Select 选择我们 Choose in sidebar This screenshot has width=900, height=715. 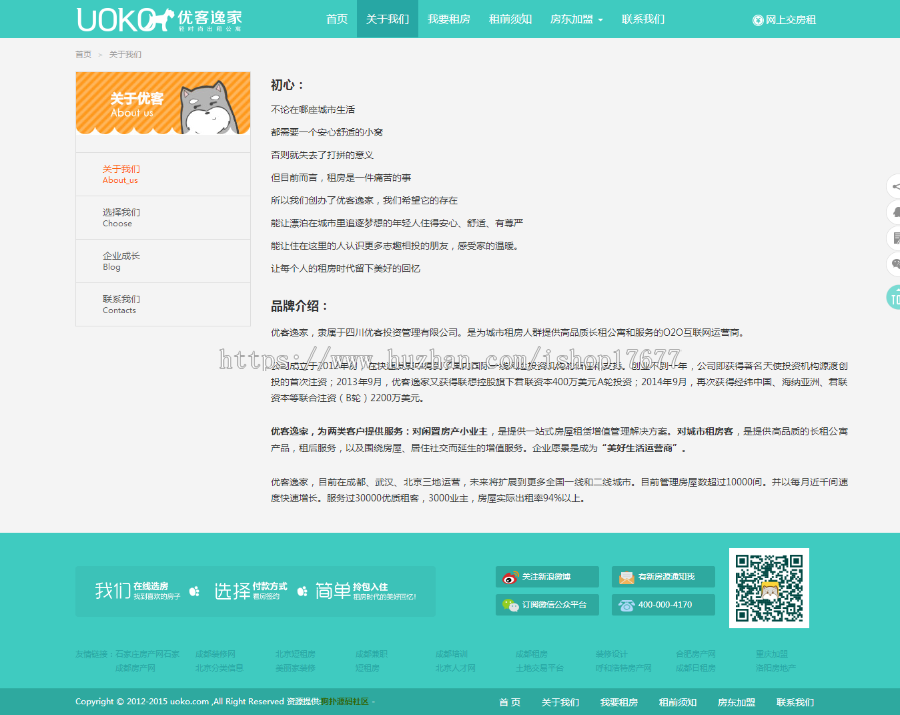pos(163,217)
